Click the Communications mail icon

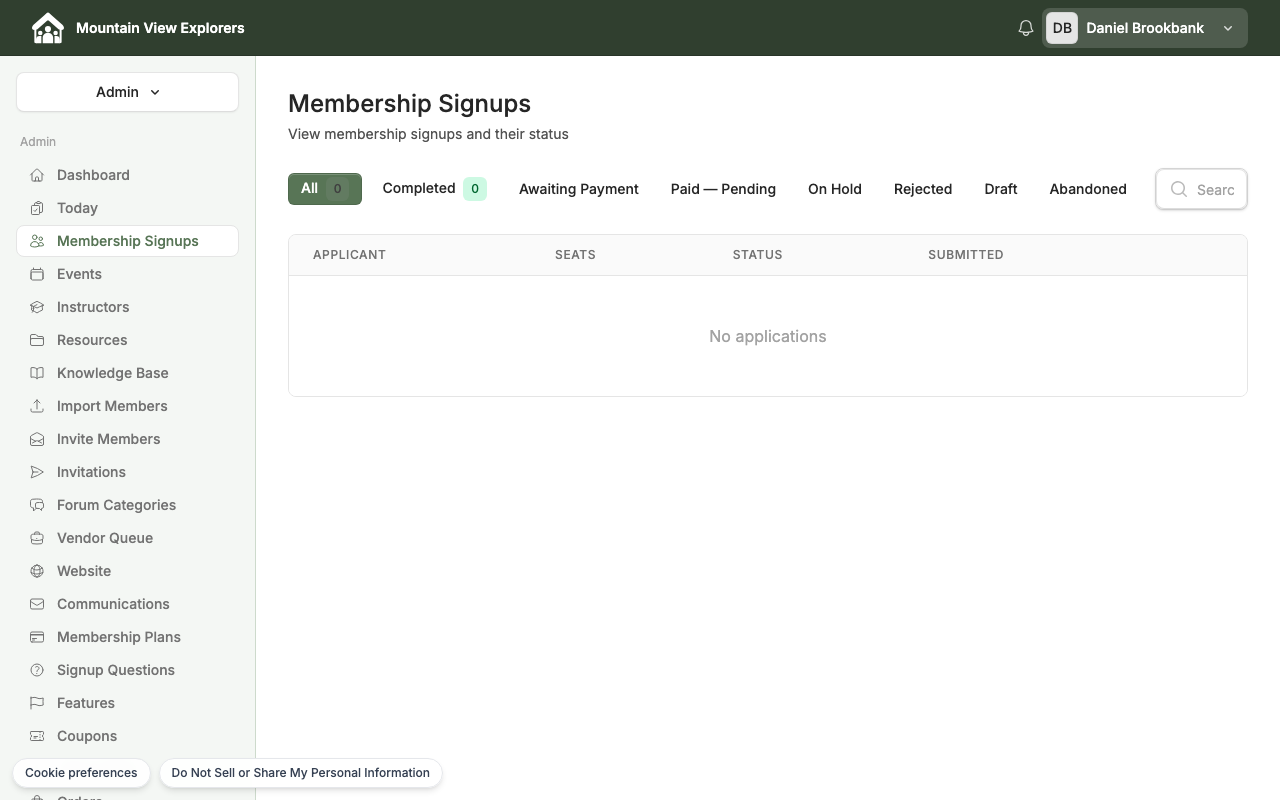pyautogui.click(x=37, y=604)
